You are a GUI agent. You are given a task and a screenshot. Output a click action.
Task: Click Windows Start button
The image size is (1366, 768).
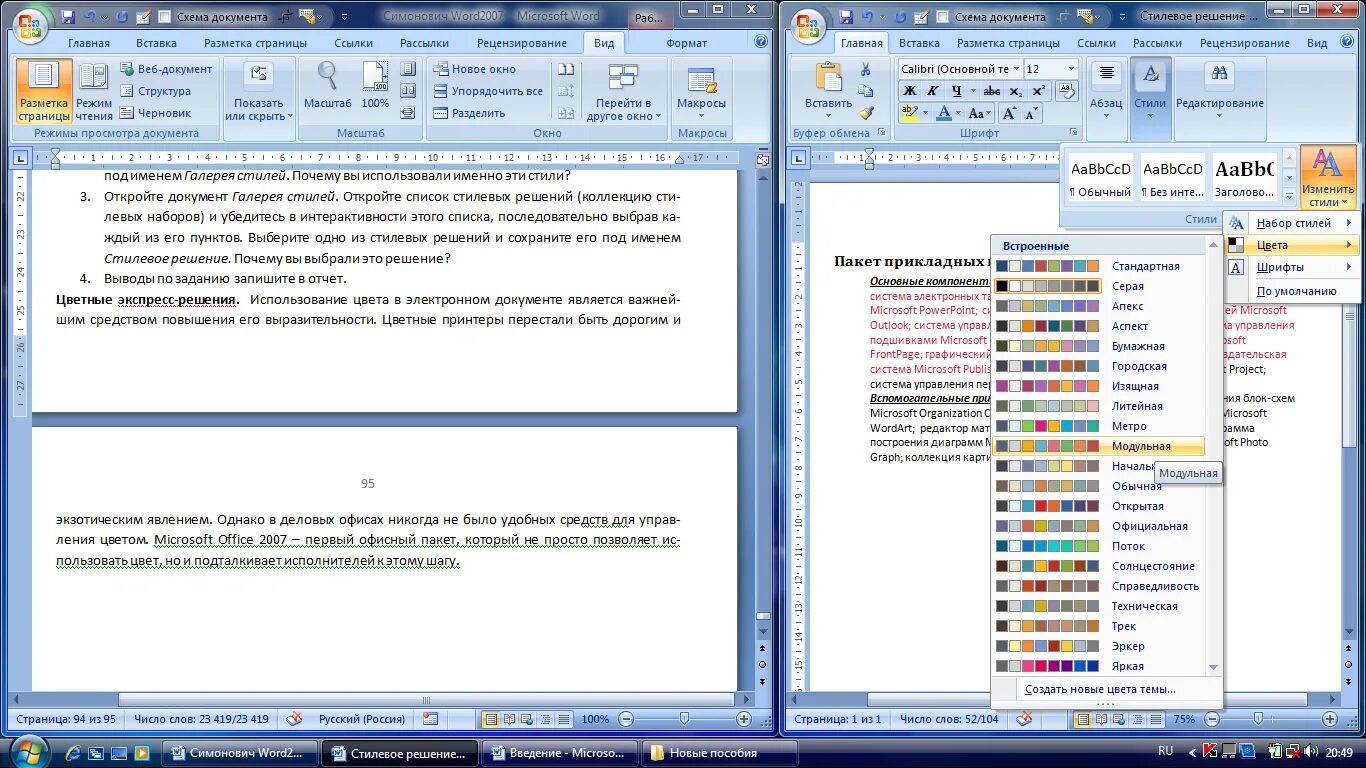pyautogui.click(x=28, y=751)
